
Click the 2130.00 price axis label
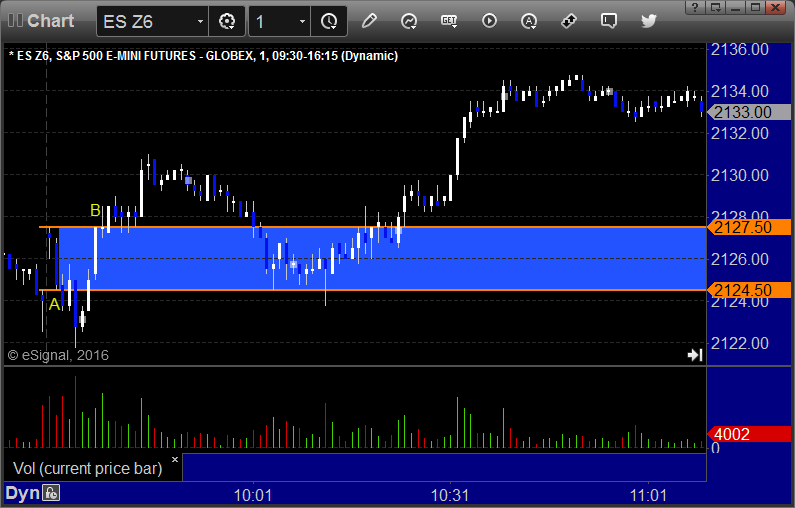tap(740, 175)
